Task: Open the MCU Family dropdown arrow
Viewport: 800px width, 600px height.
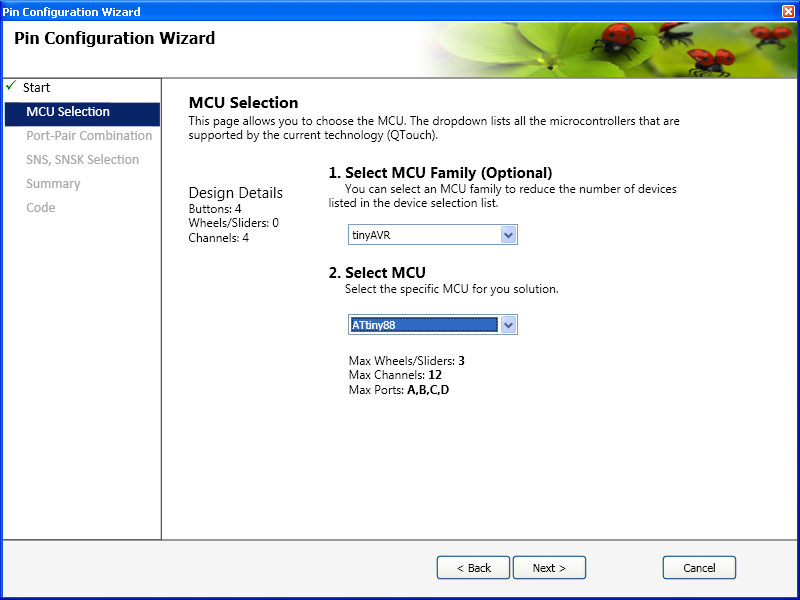Action: coord(508,235)
